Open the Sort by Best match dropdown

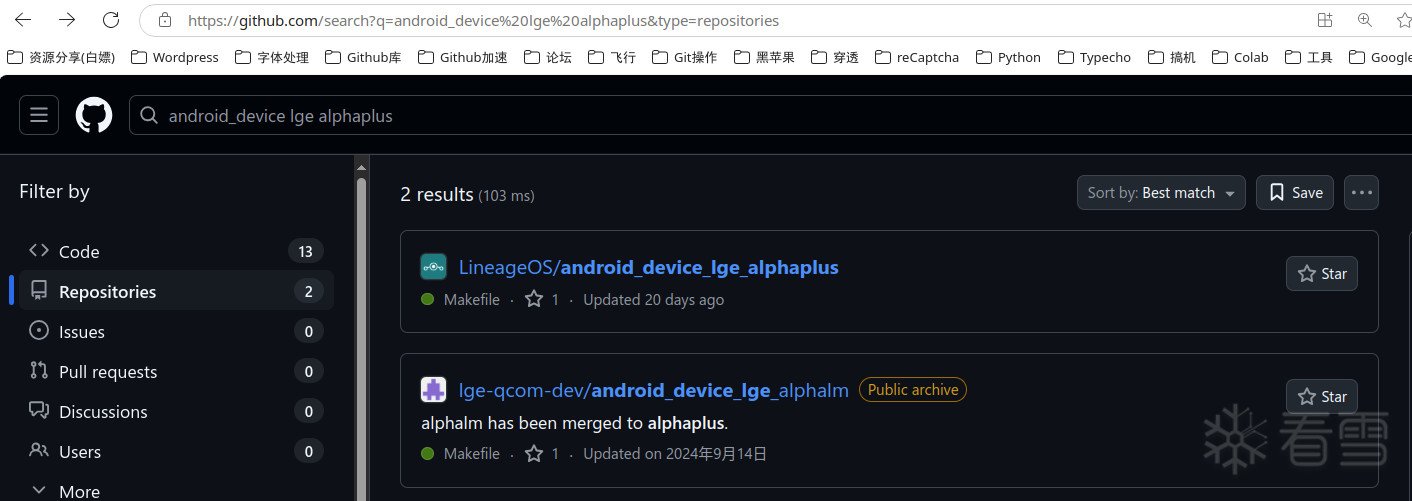click(1160, 193)
